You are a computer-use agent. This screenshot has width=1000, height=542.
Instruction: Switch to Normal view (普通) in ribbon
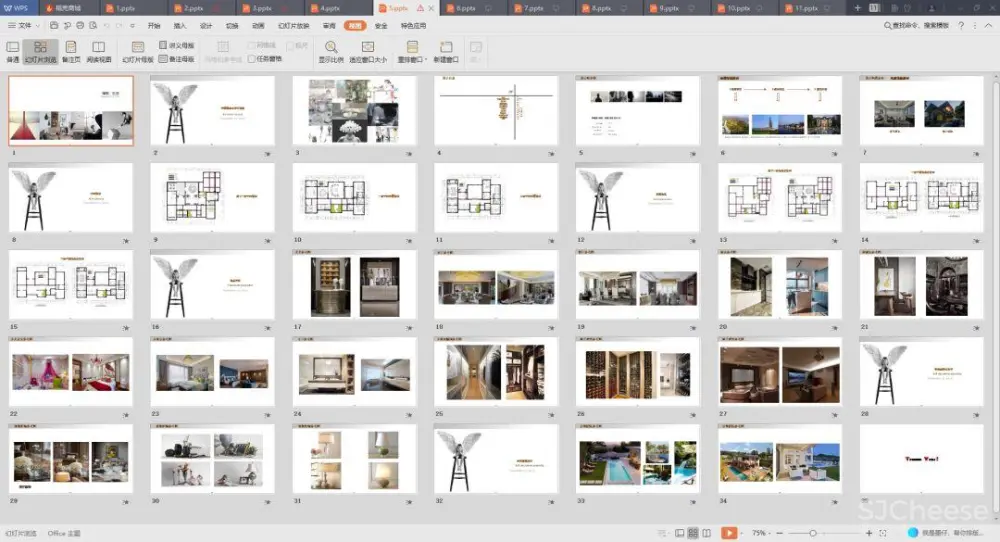pos(12,49)
